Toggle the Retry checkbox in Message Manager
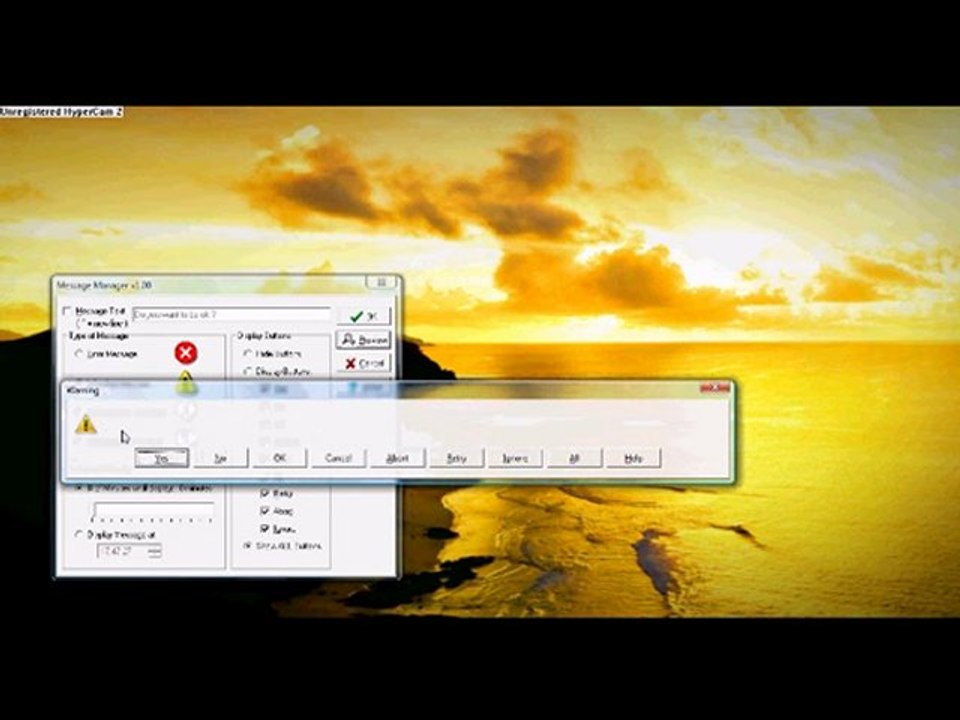Image resolution: width=960 pixels, height=720 pixels. 265,493
